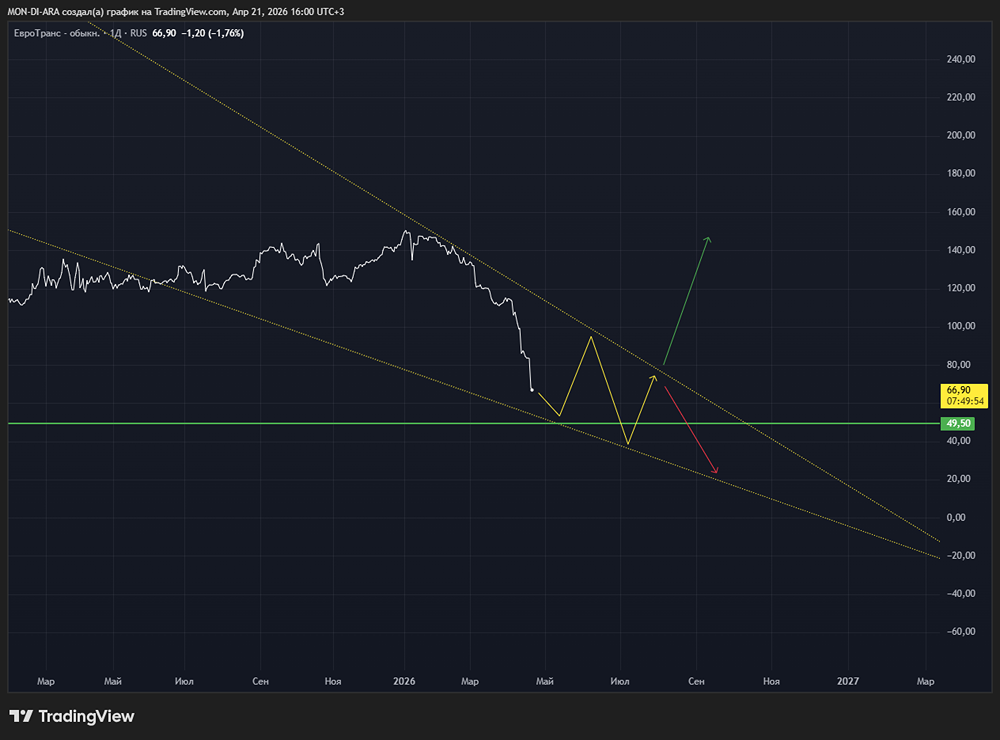Click the Ноя label left of 2026

[x=333, y=681]
